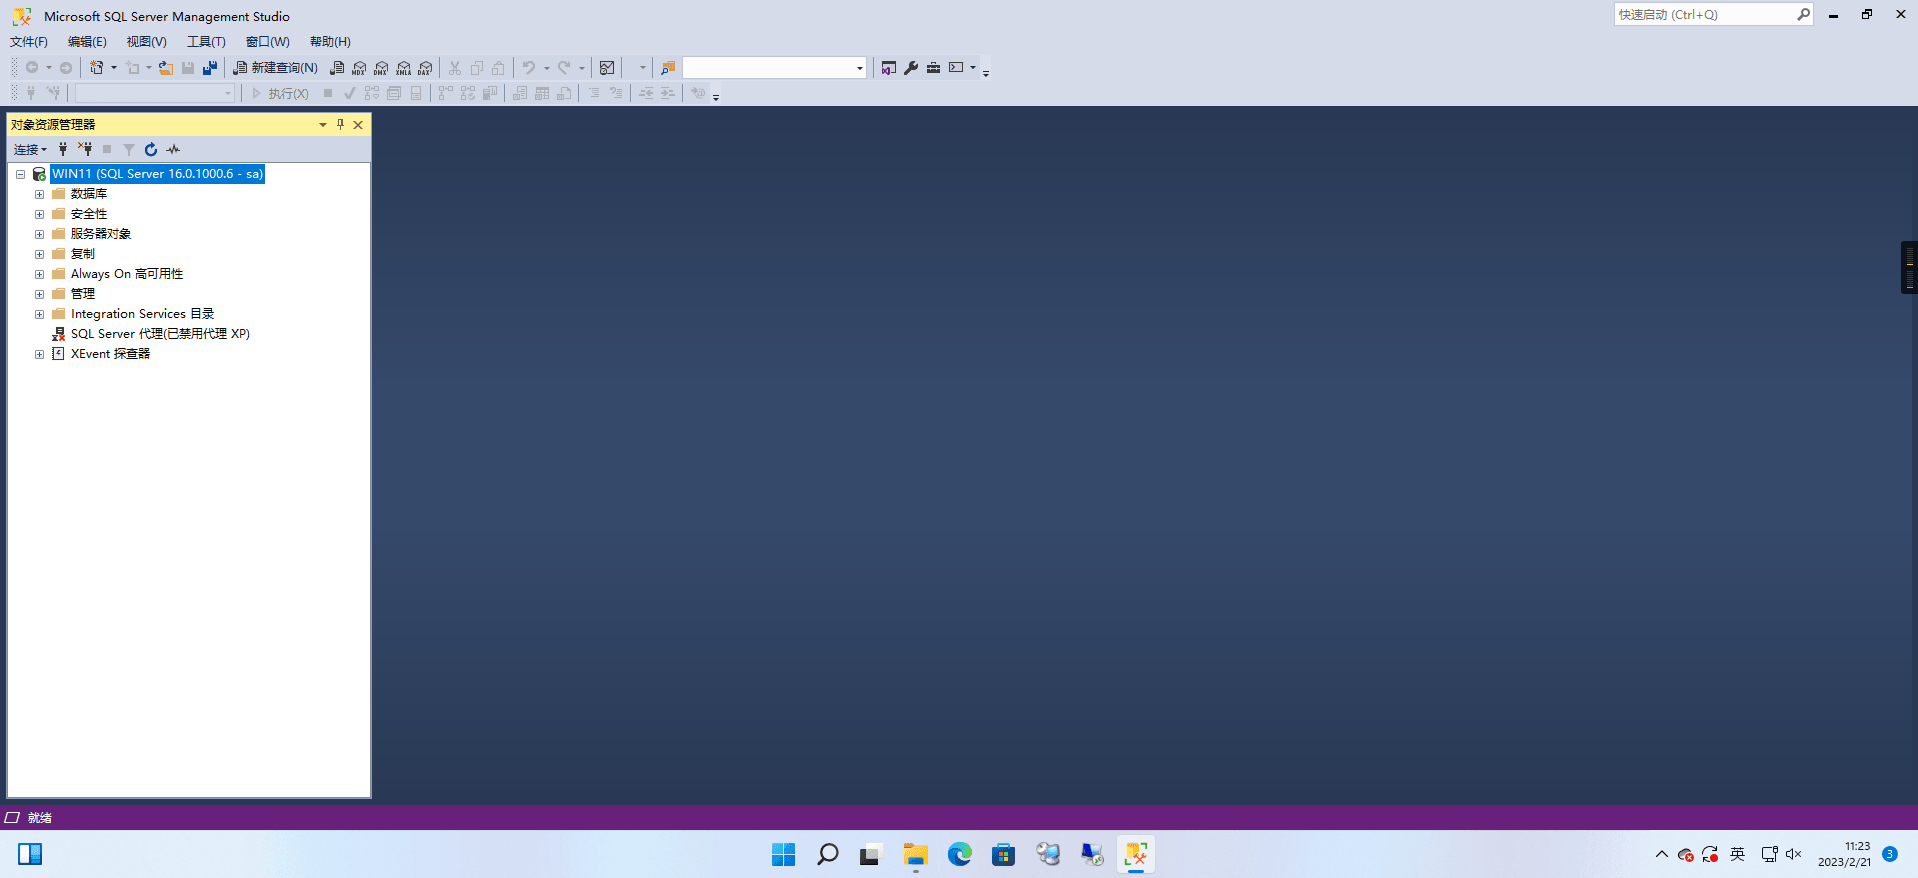This screenshot has height=878, width=1918.
Task: Click the 新建查询(N) button
Action: point(276,68)
